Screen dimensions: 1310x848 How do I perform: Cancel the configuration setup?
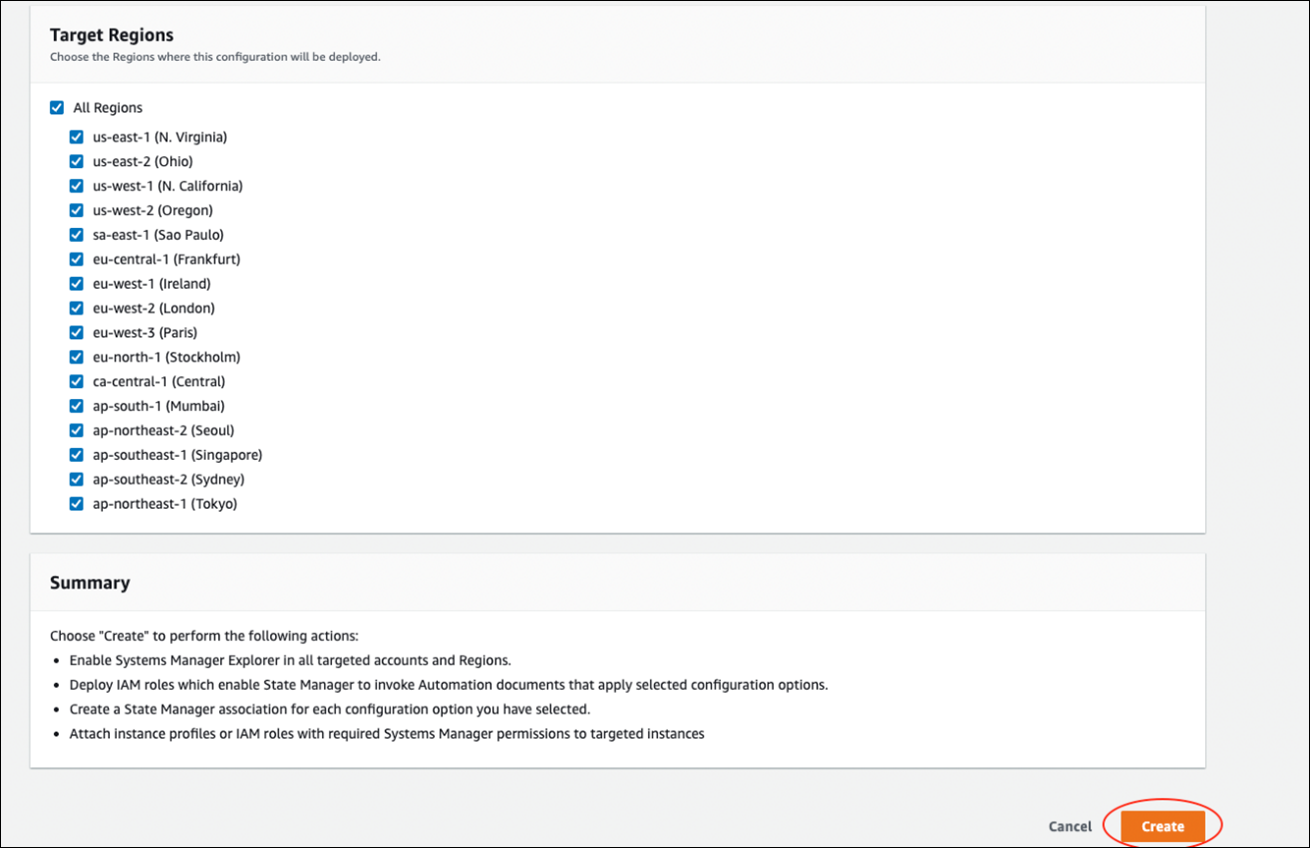point(1070,826)
